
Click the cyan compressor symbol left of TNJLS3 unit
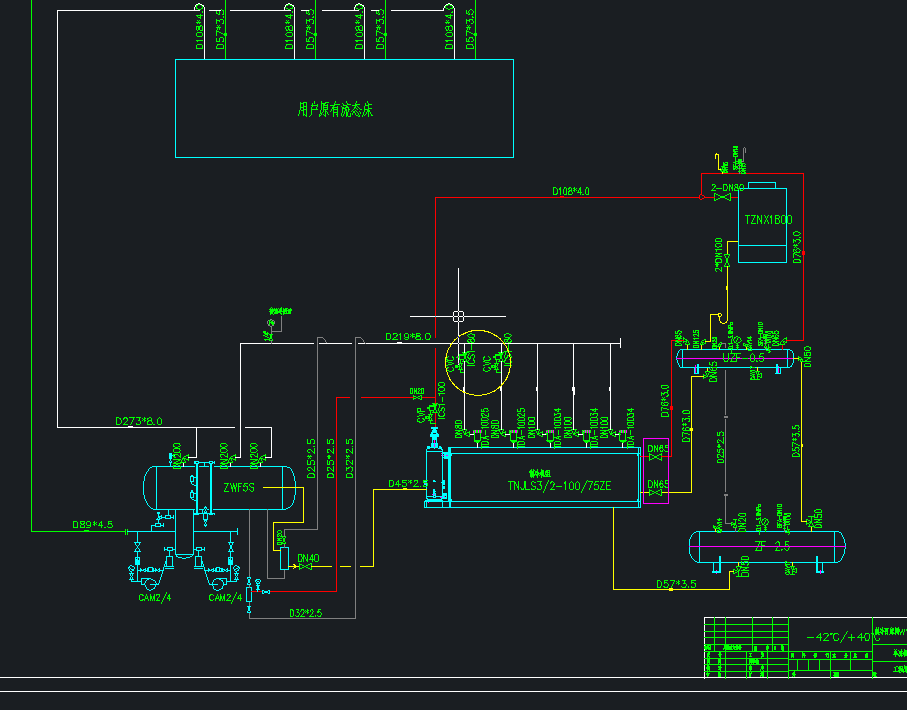436,469
